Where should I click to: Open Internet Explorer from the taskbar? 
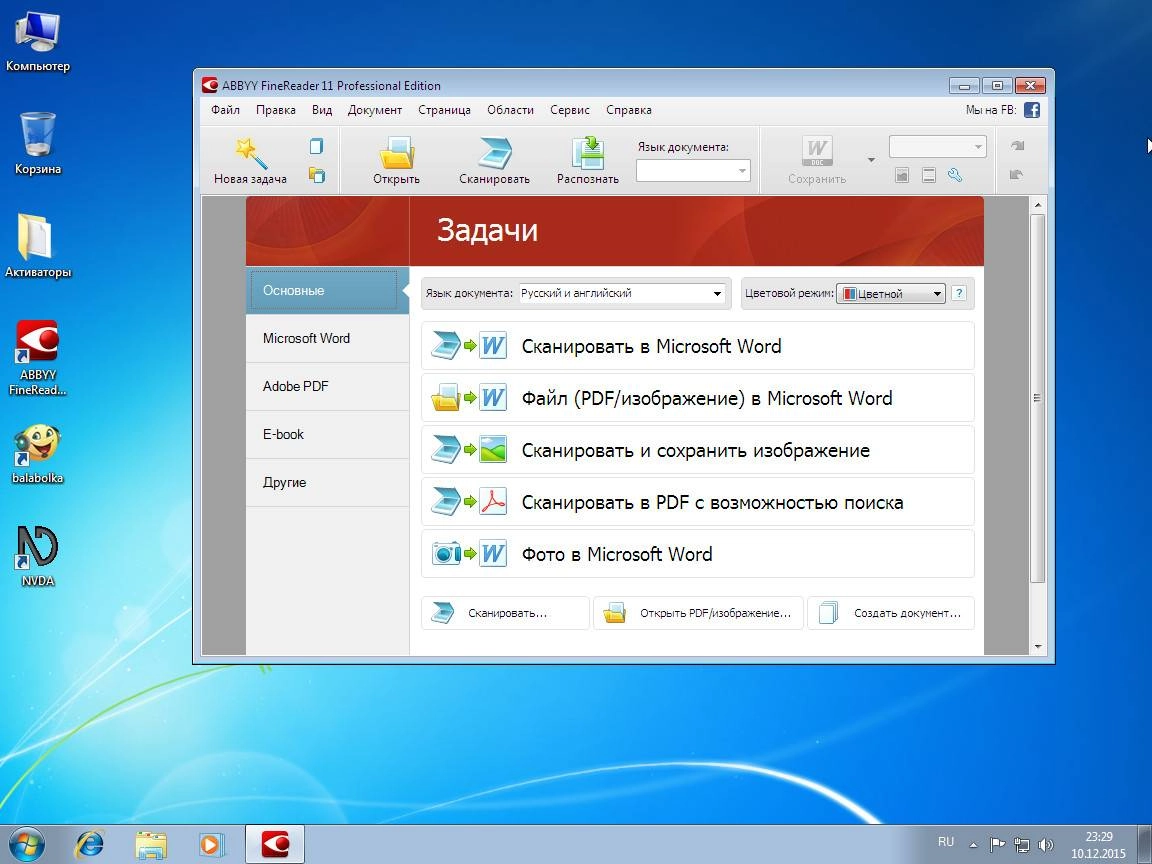click(x=90, y=844)
